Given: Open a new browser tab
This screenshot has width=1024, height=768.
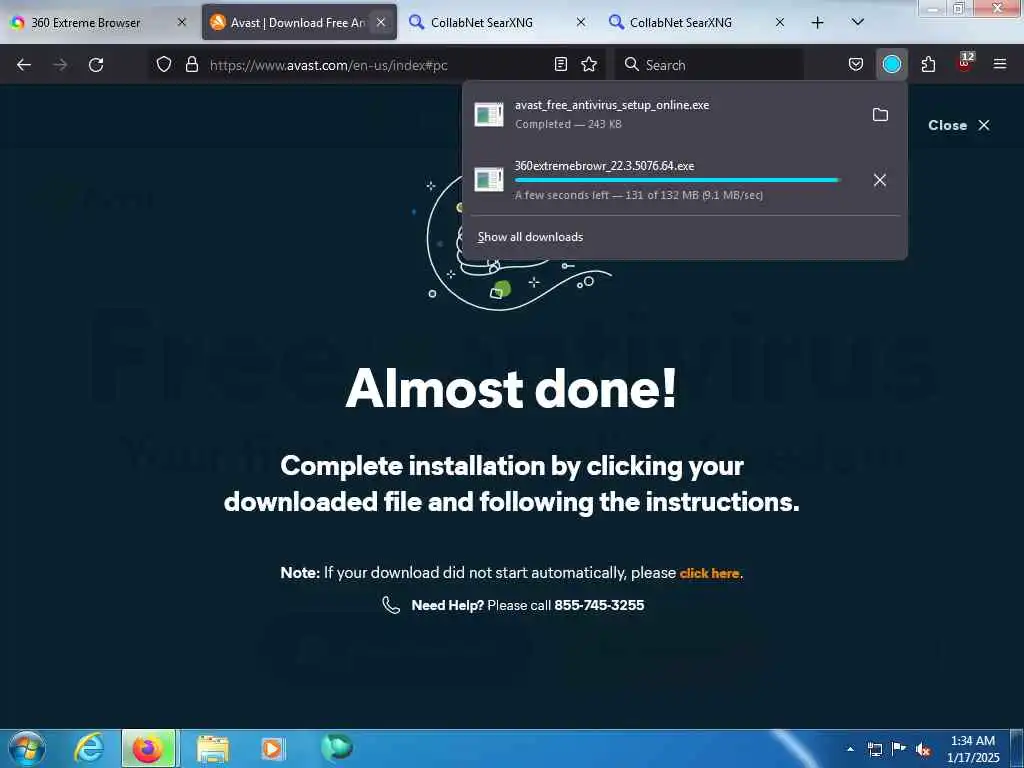Looking at the screenshot, I should pyautogui.click(x=817, y=23).
